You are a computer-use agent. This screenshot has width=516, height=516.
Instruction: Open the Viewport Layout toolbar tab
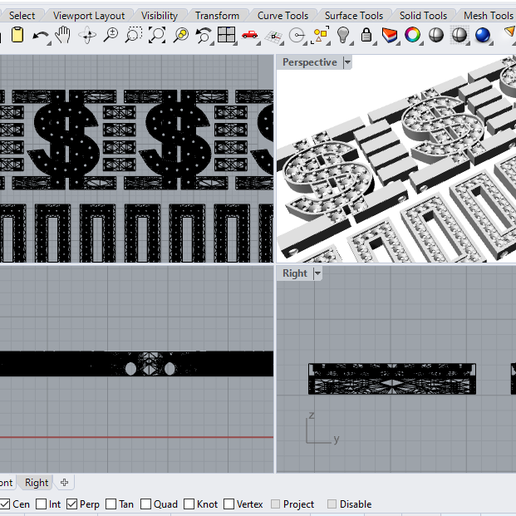(x=89, y=16)
